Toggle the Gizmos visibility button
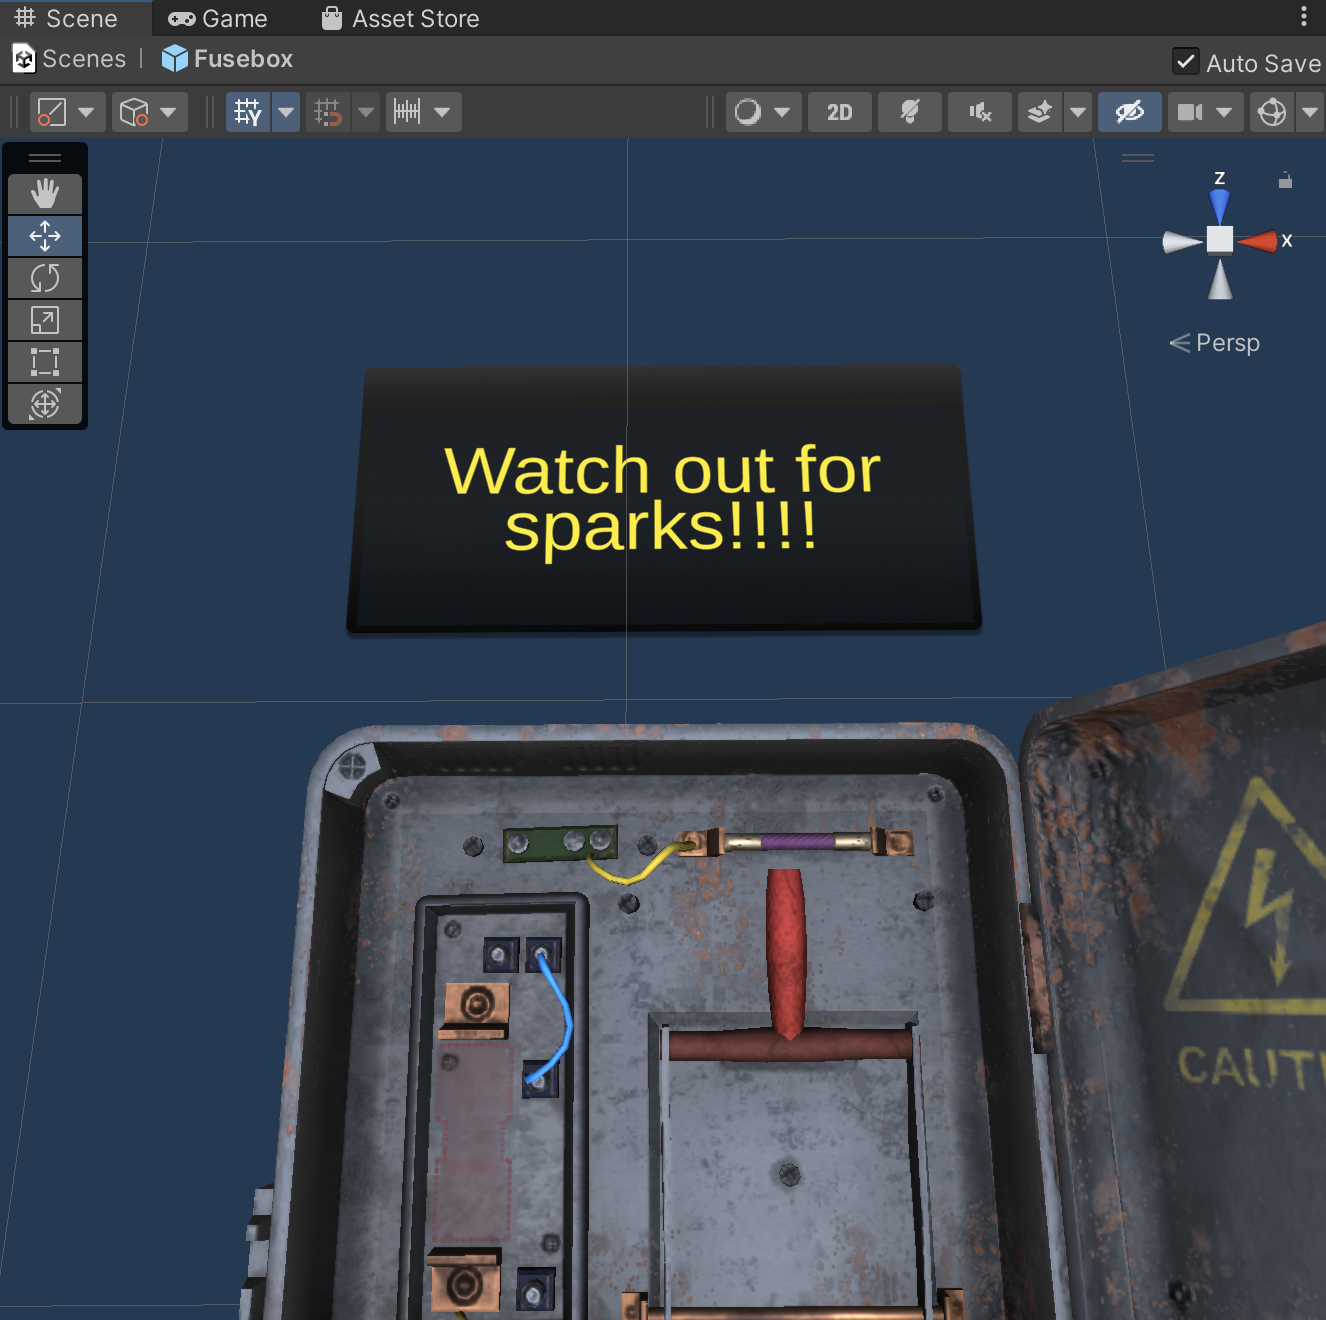This screenshot has width=1326, height=1320. (x=1272, y=112)
